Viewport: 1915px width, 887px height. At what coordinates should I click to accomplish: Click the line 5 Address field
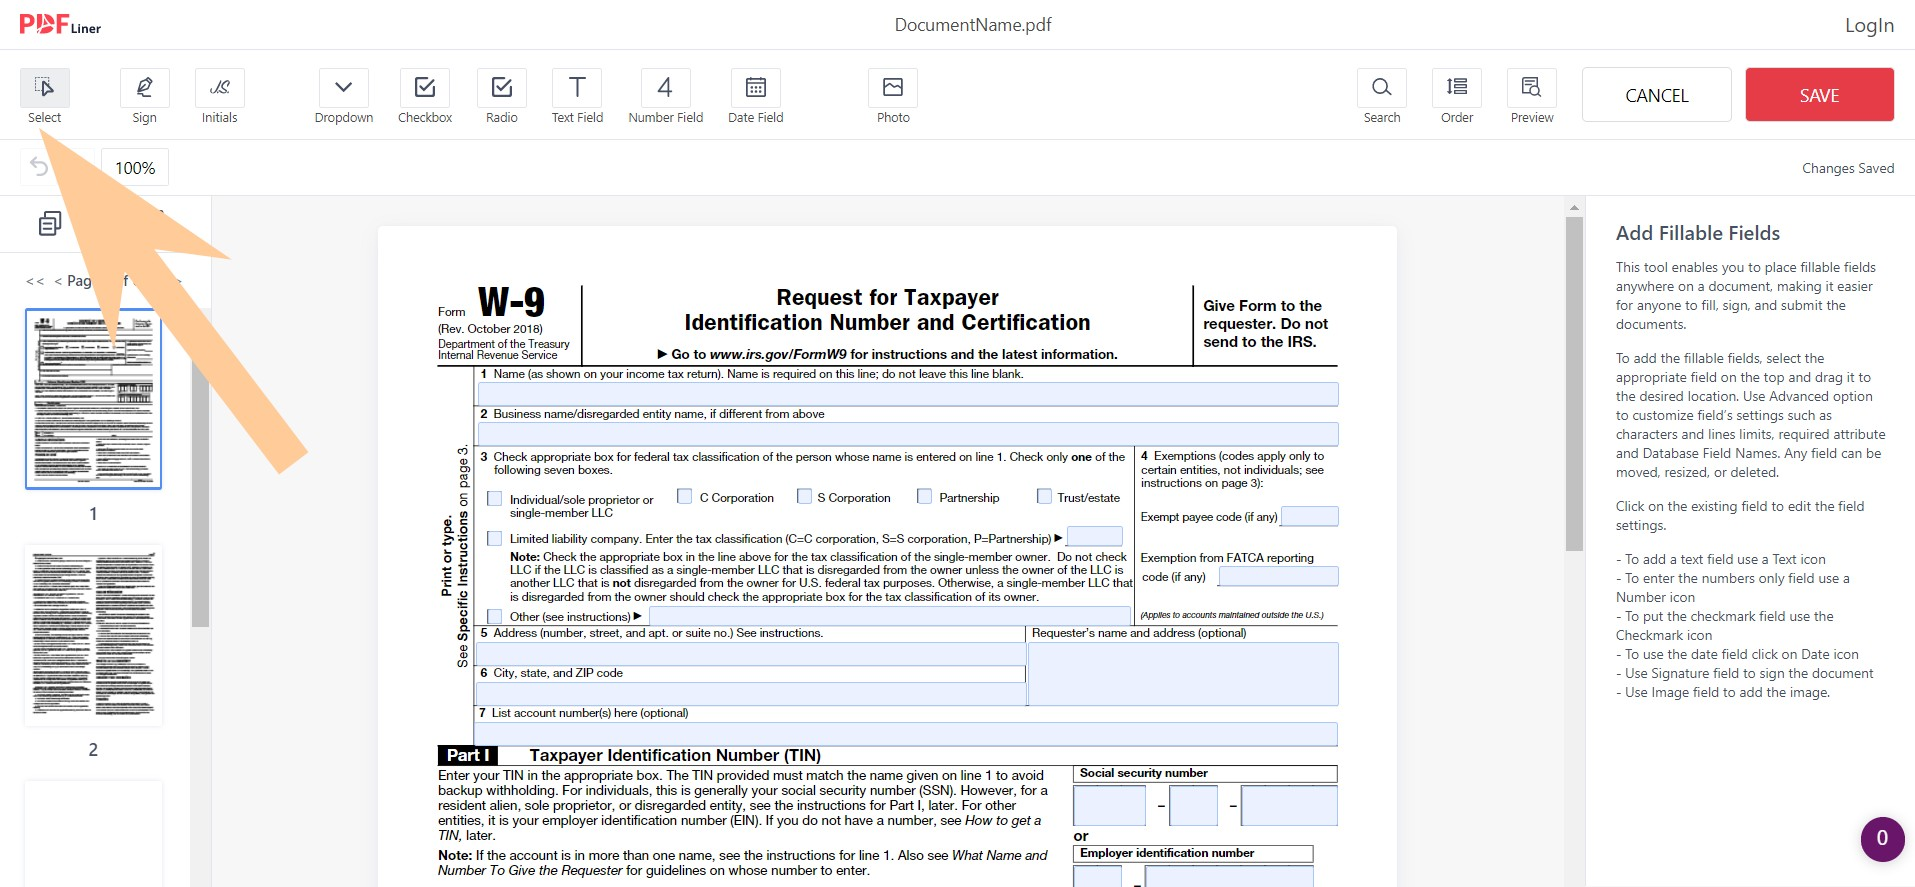click(751, 654)
